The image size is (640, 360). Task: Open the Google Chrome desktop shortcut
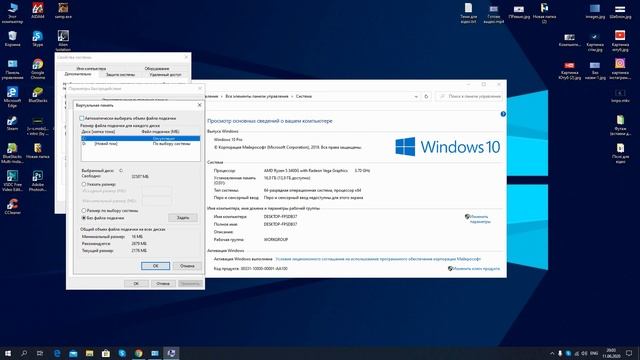pyautogui.click(x=38, y=69)
